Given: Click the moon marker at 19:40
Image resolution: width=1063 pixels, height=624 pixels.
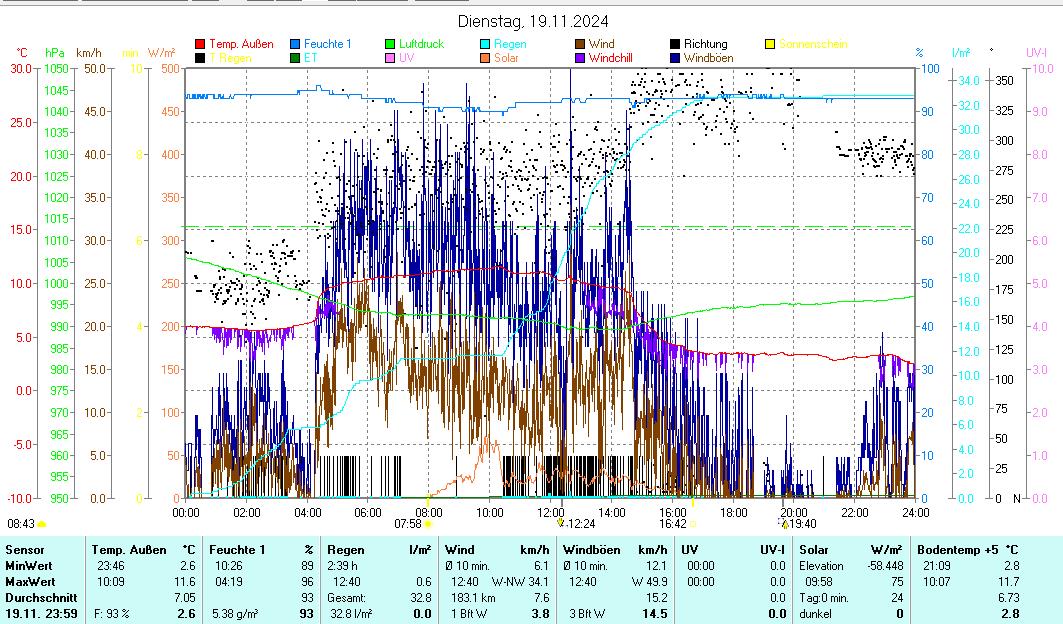Looking at the screenshot, I should tap(784, 523).
